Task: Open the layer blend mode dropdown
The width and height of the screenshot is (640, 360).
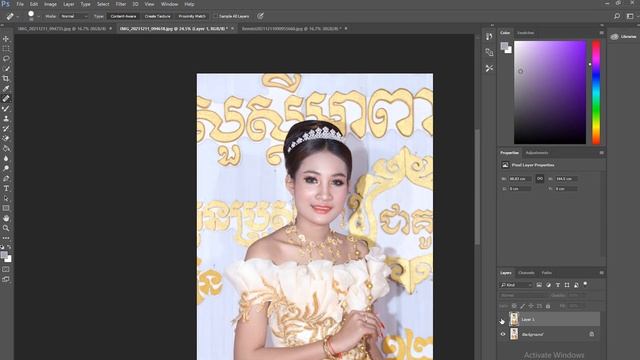Action: click(x=523, y=295)
